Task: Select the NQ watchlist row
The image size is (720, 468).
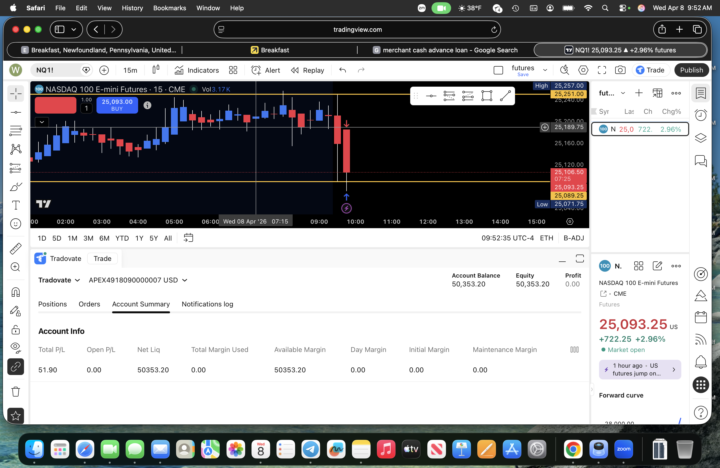Action: (640, 129)
